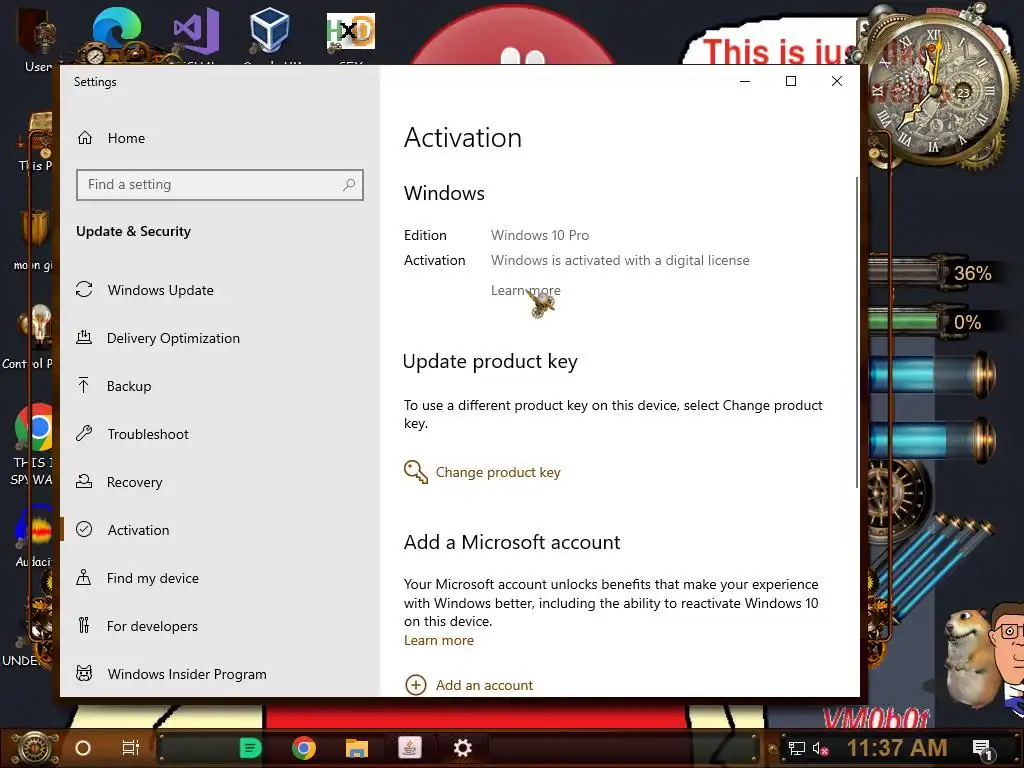Click the Find my device icon
Image resolution: width=1024 pixels, height=768 pixels.
click(x=84, y=577)
